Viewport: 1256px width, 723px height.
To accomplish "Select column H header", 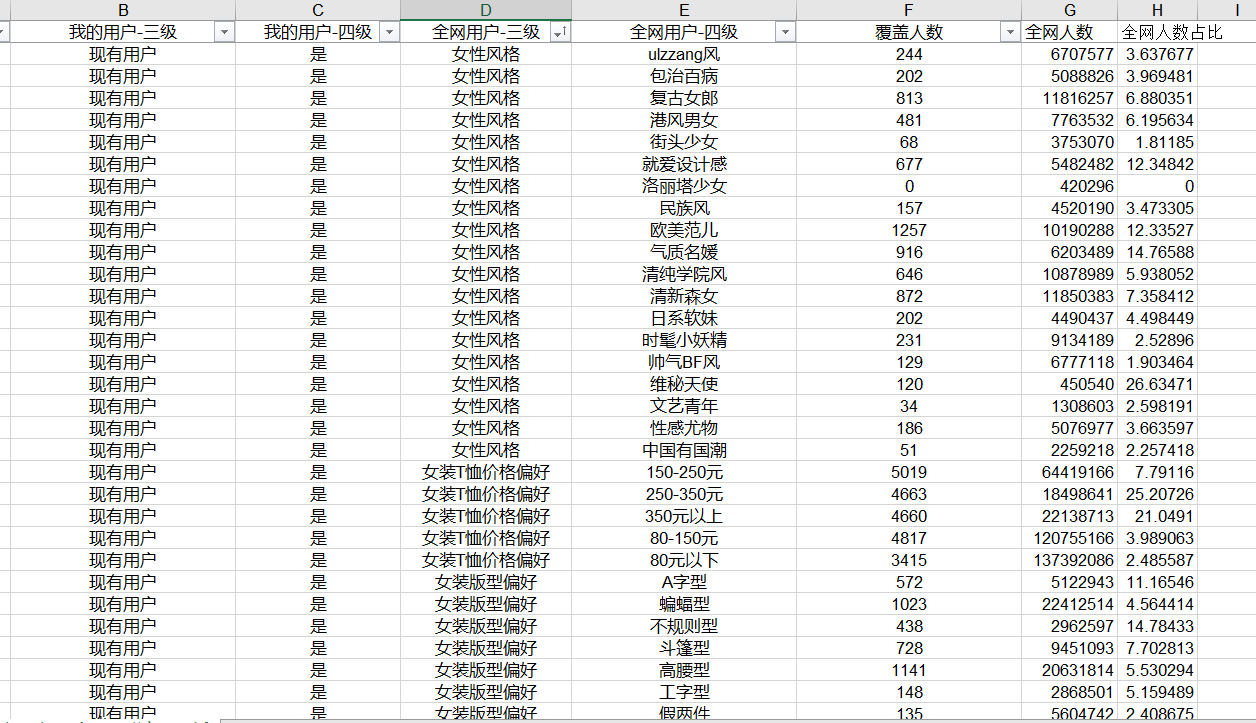I will (1158, 10).
